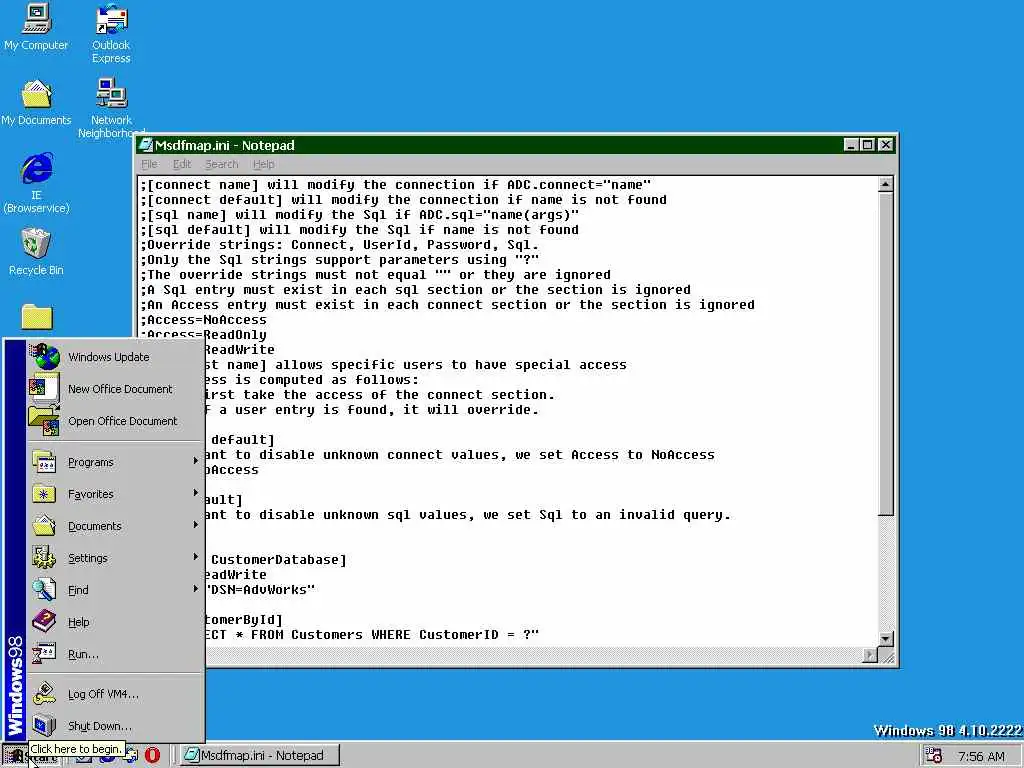Open the My Computer desktop icon
The width and height of the screenshot is (1024, 768).
pyautogui.click(x=36, y=27)
